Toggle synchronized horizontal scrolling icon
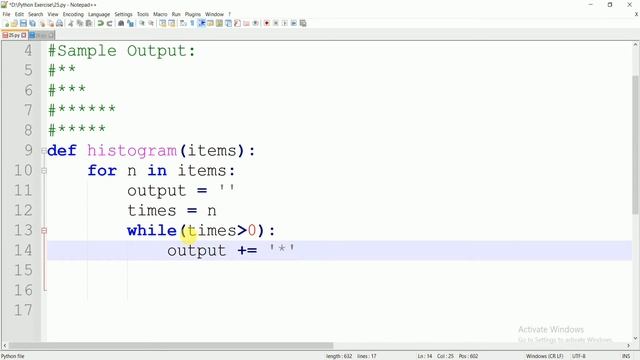 [171, 23]
